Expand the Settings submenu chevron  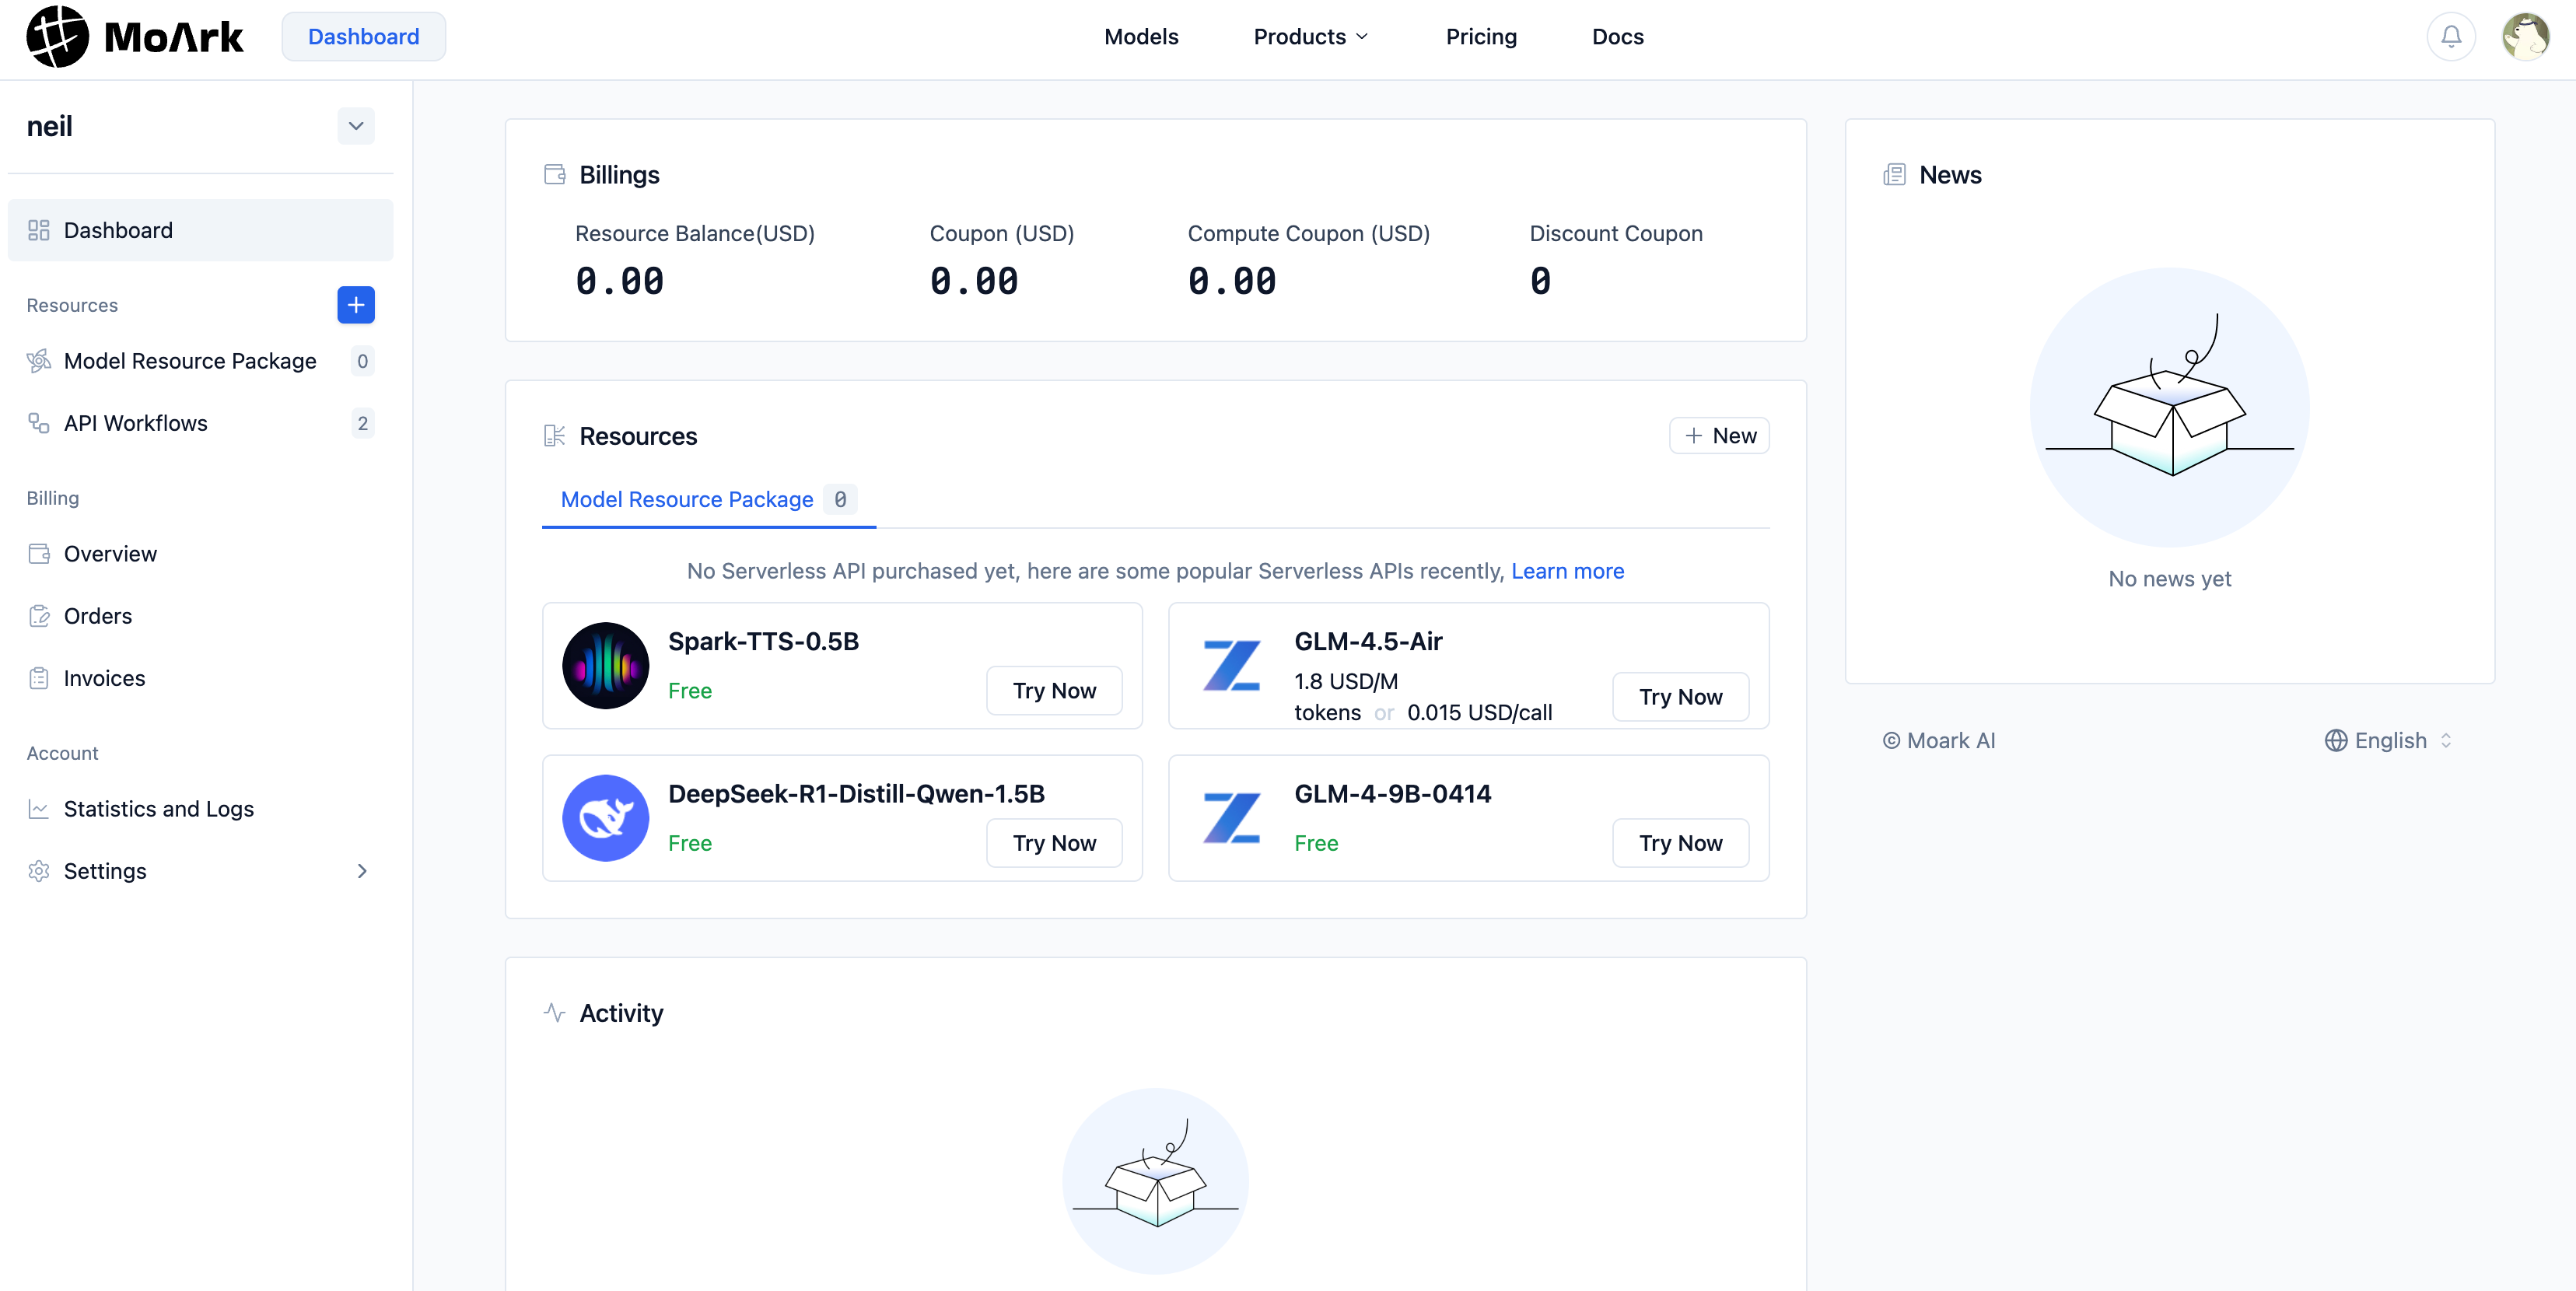(362, 871)
